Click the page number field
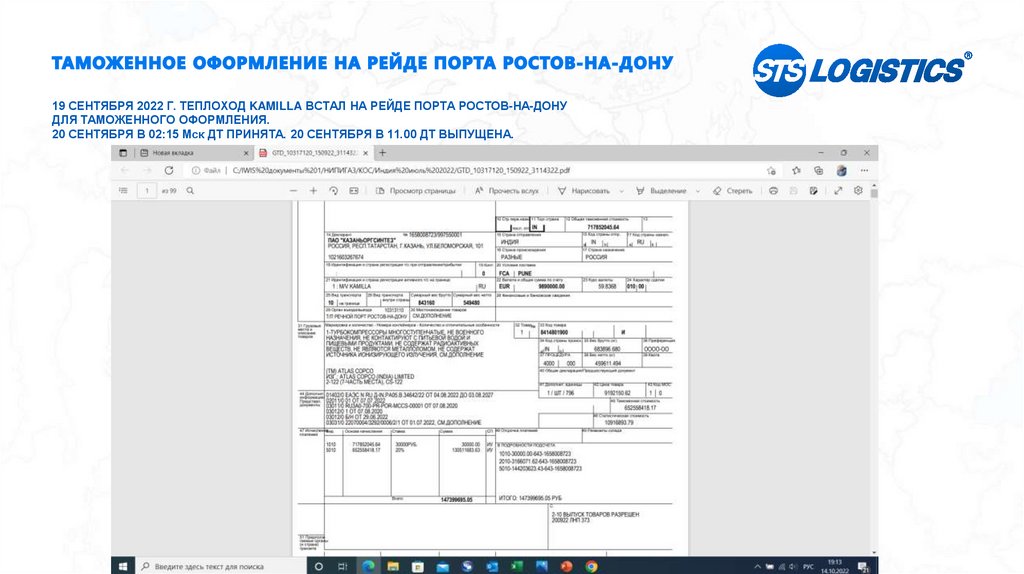This screenshot has width=1024, height=574. 148,190
